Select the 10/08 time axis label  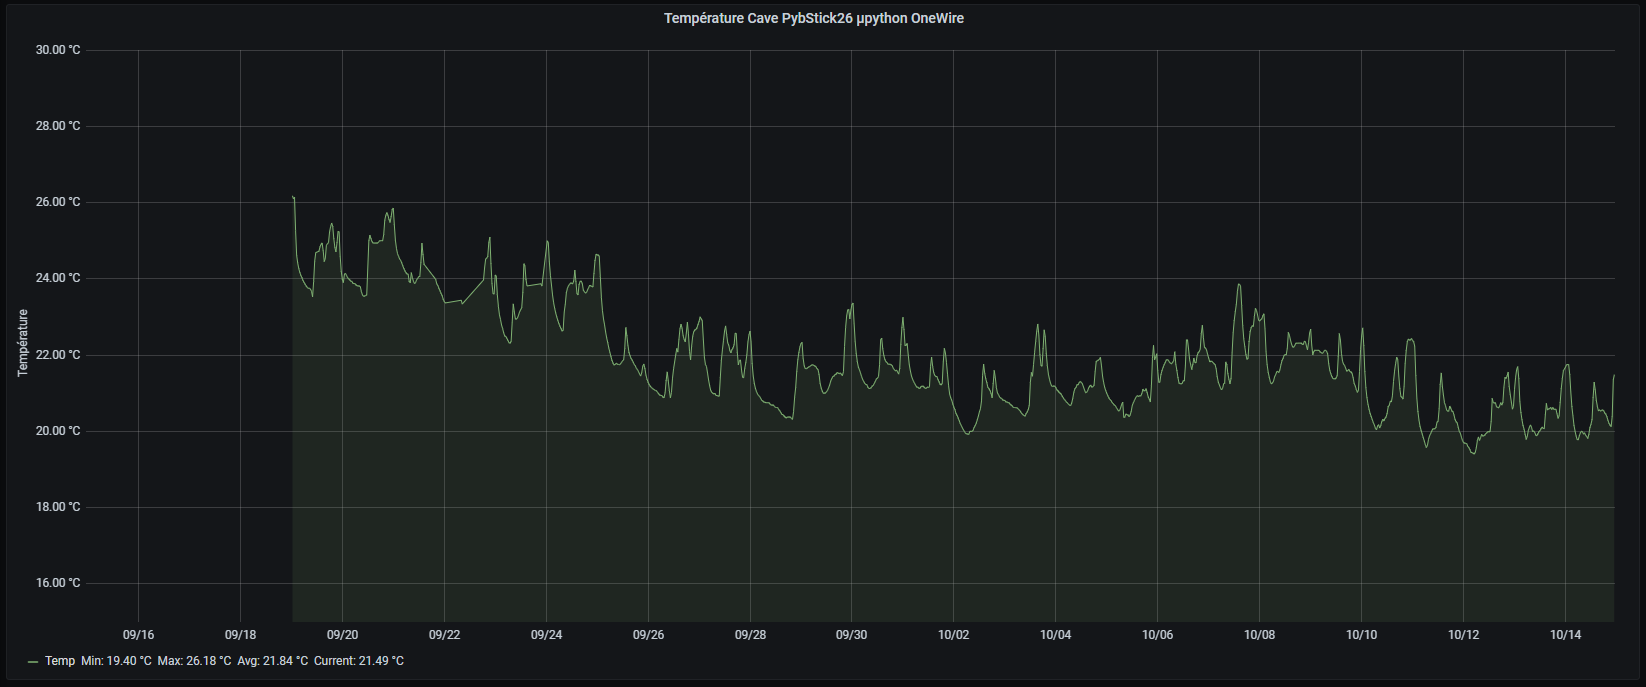coord(1259,635)
